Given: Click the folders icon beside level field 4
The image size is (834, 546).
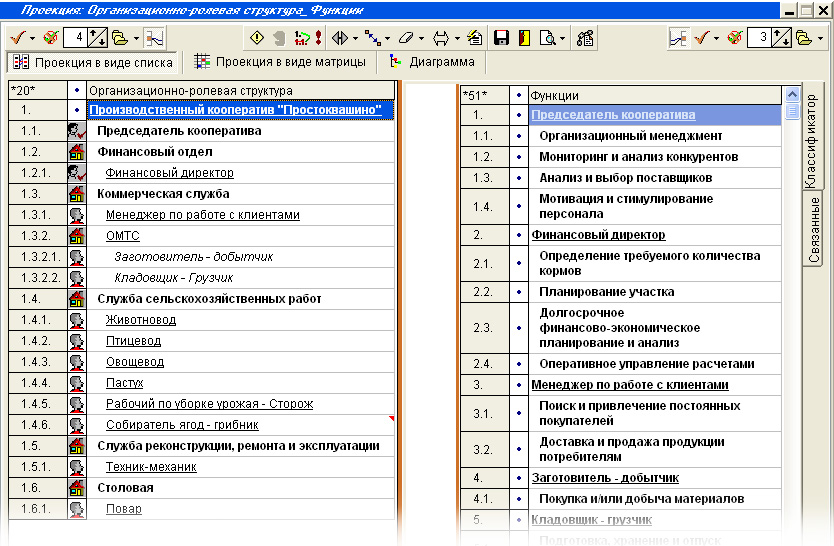Looking at the screenshot, I should coord(120,38).
